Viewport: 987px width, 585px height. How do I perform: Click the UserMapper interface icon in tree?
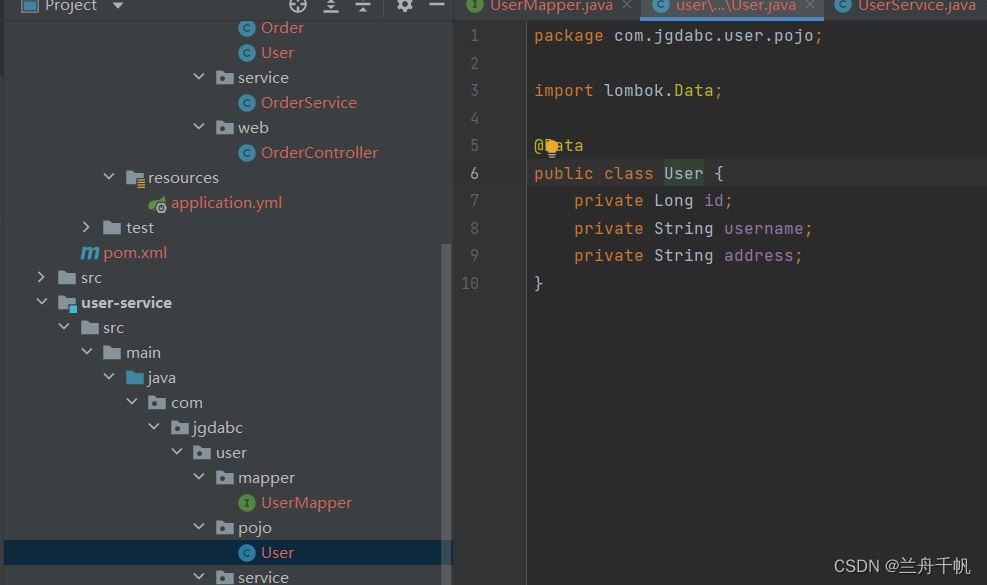point(247,503)
